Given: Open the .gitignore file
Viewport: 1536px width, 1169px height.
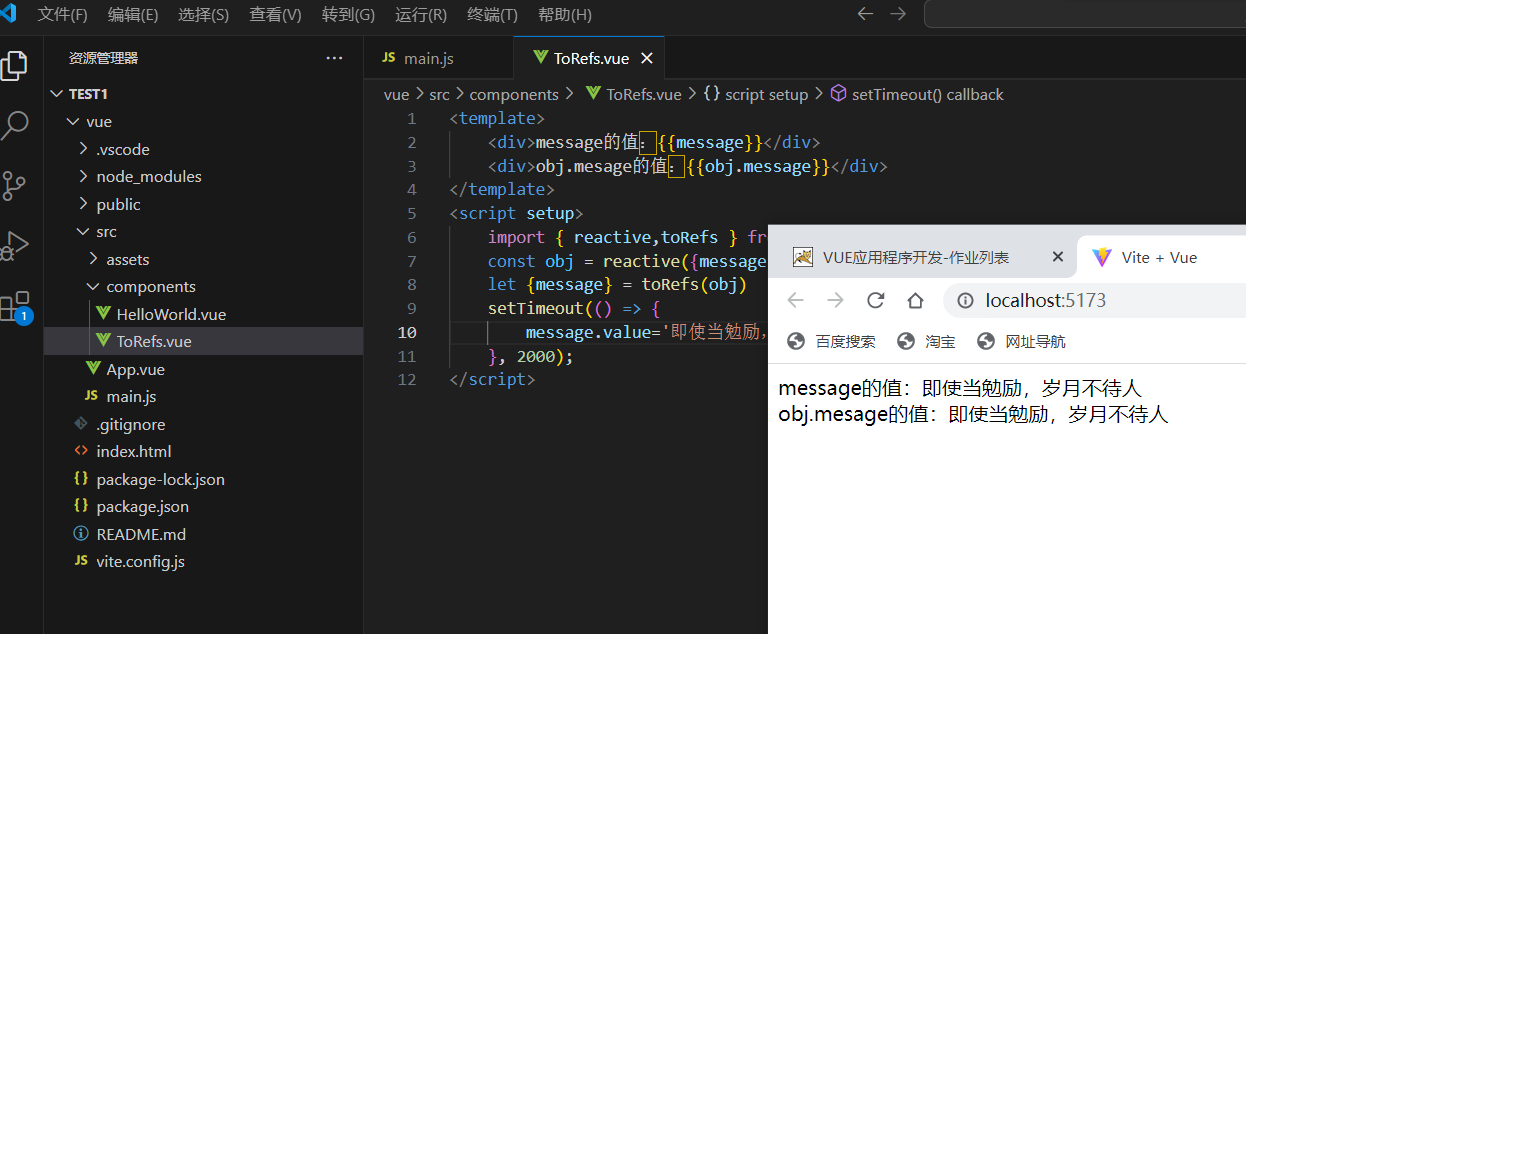Looking at the screenshot, I should (203, 424).
